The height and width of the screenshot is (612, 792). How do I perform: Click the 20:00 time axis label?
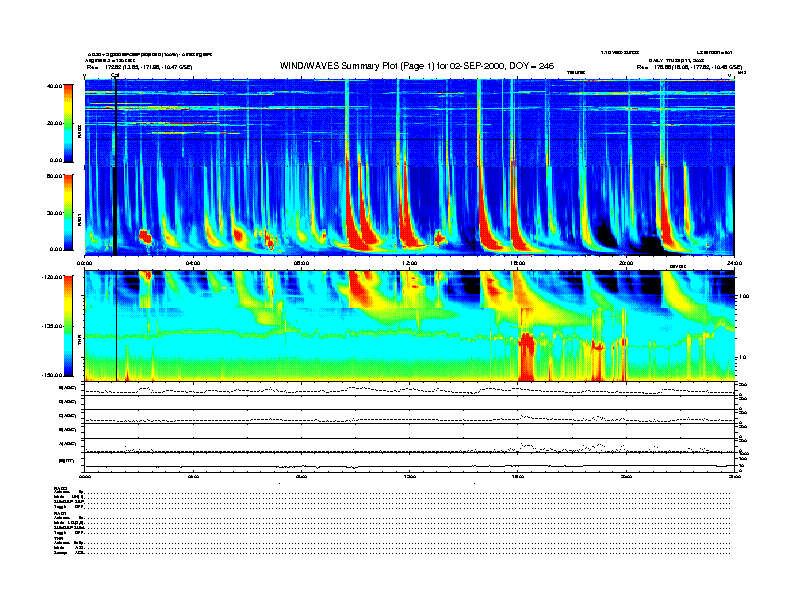[626, 263]
